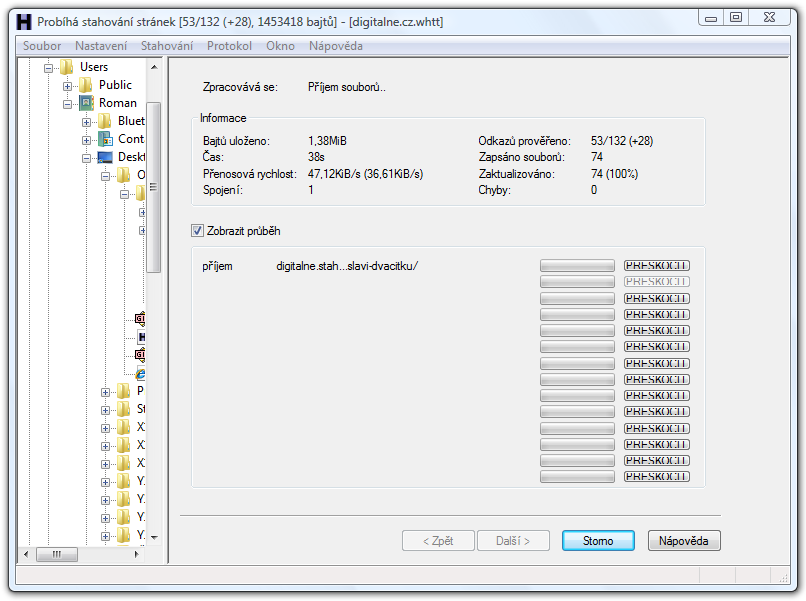This screenshot has height=601, width=806.
Task: Click the tree horizontal scrollbar left arrow
Action: coord(26,554)
